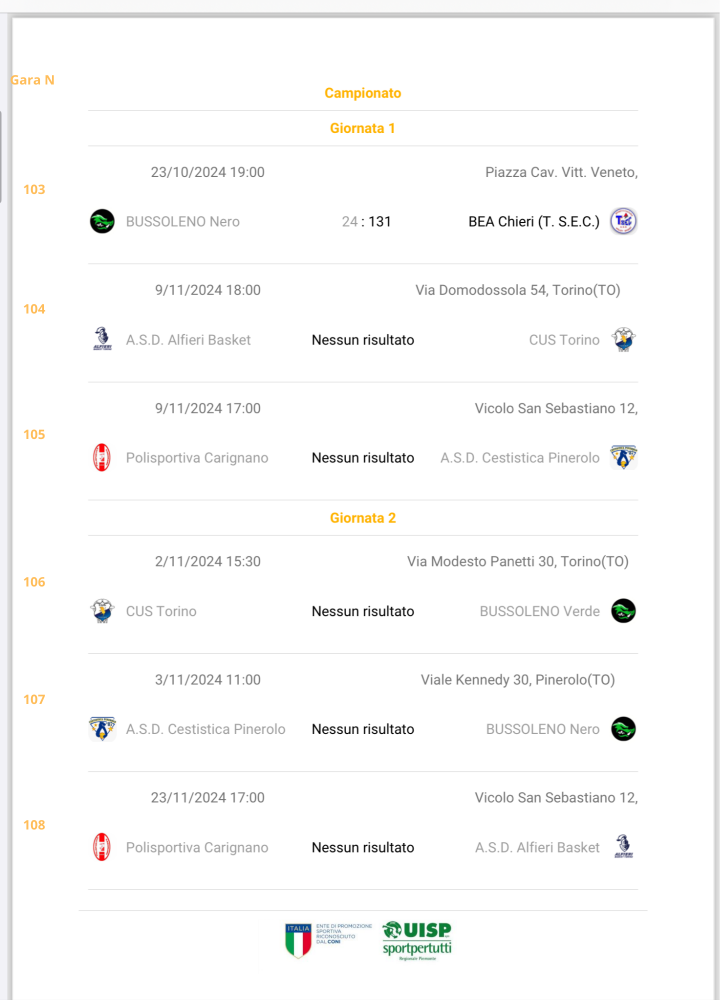This screenshot has width=720, height=1000.
Task: Open BEA Chieri (T. S.E.C.) team link
Action: click(x=534, y=222)
